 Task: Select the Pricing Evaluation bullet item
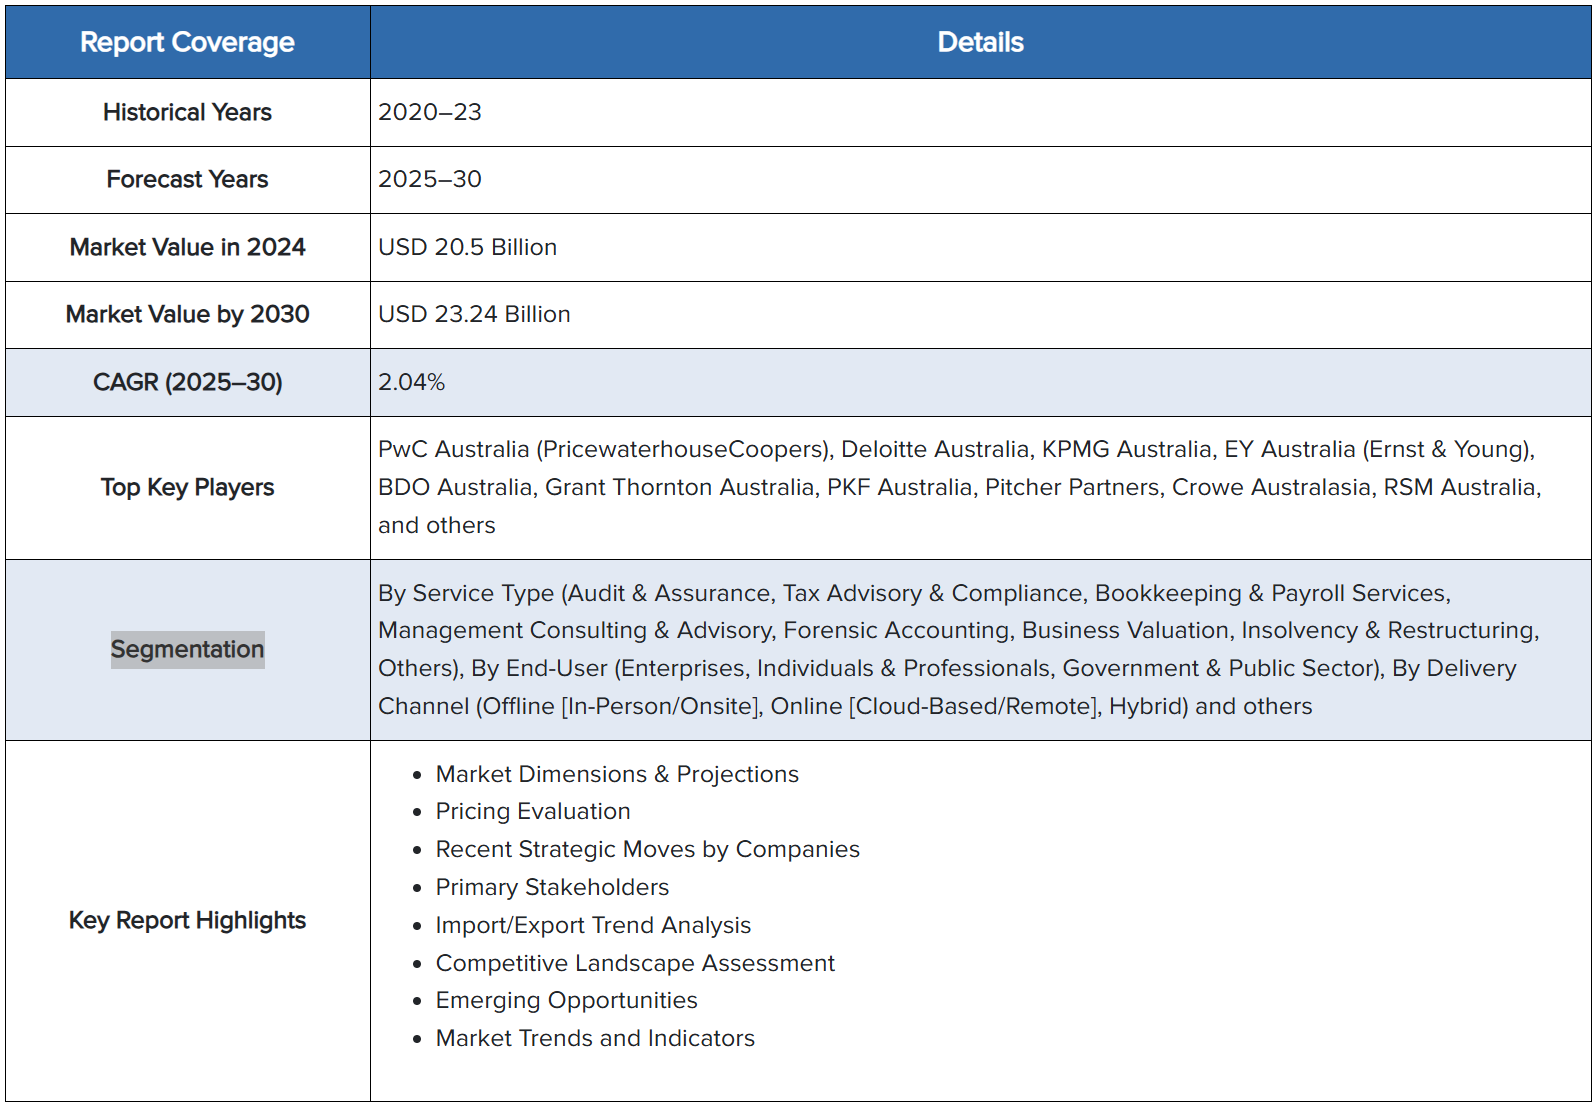[x=533, y=811]
